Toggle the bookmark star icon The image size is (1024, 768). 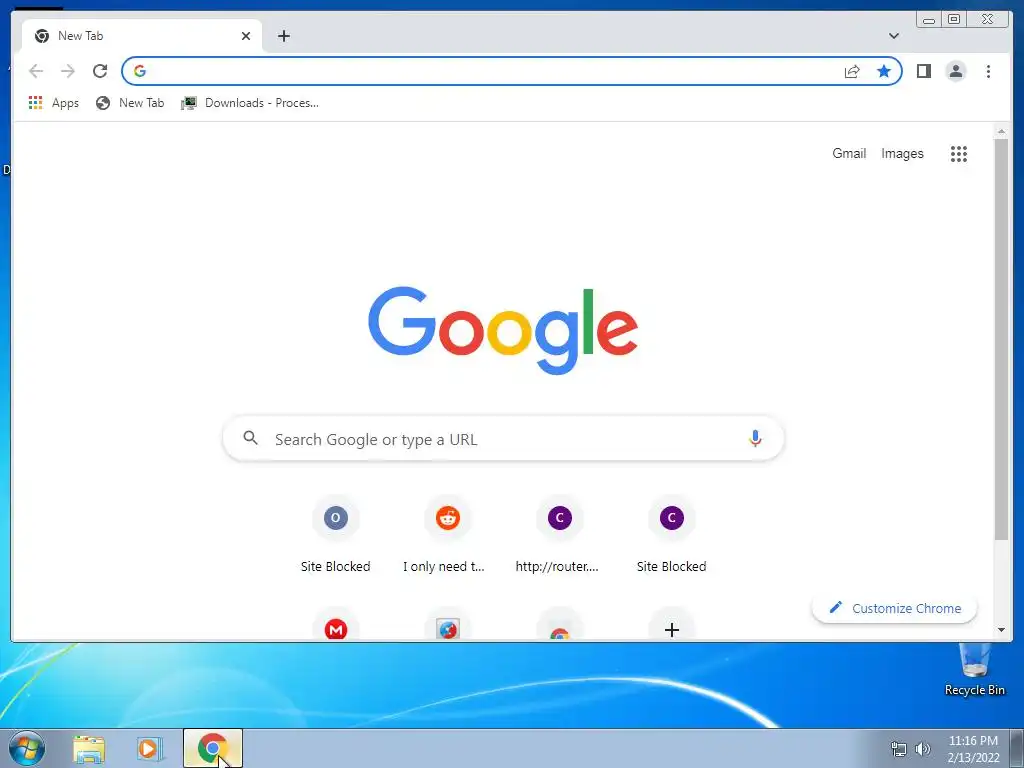(x=884, y=71)
